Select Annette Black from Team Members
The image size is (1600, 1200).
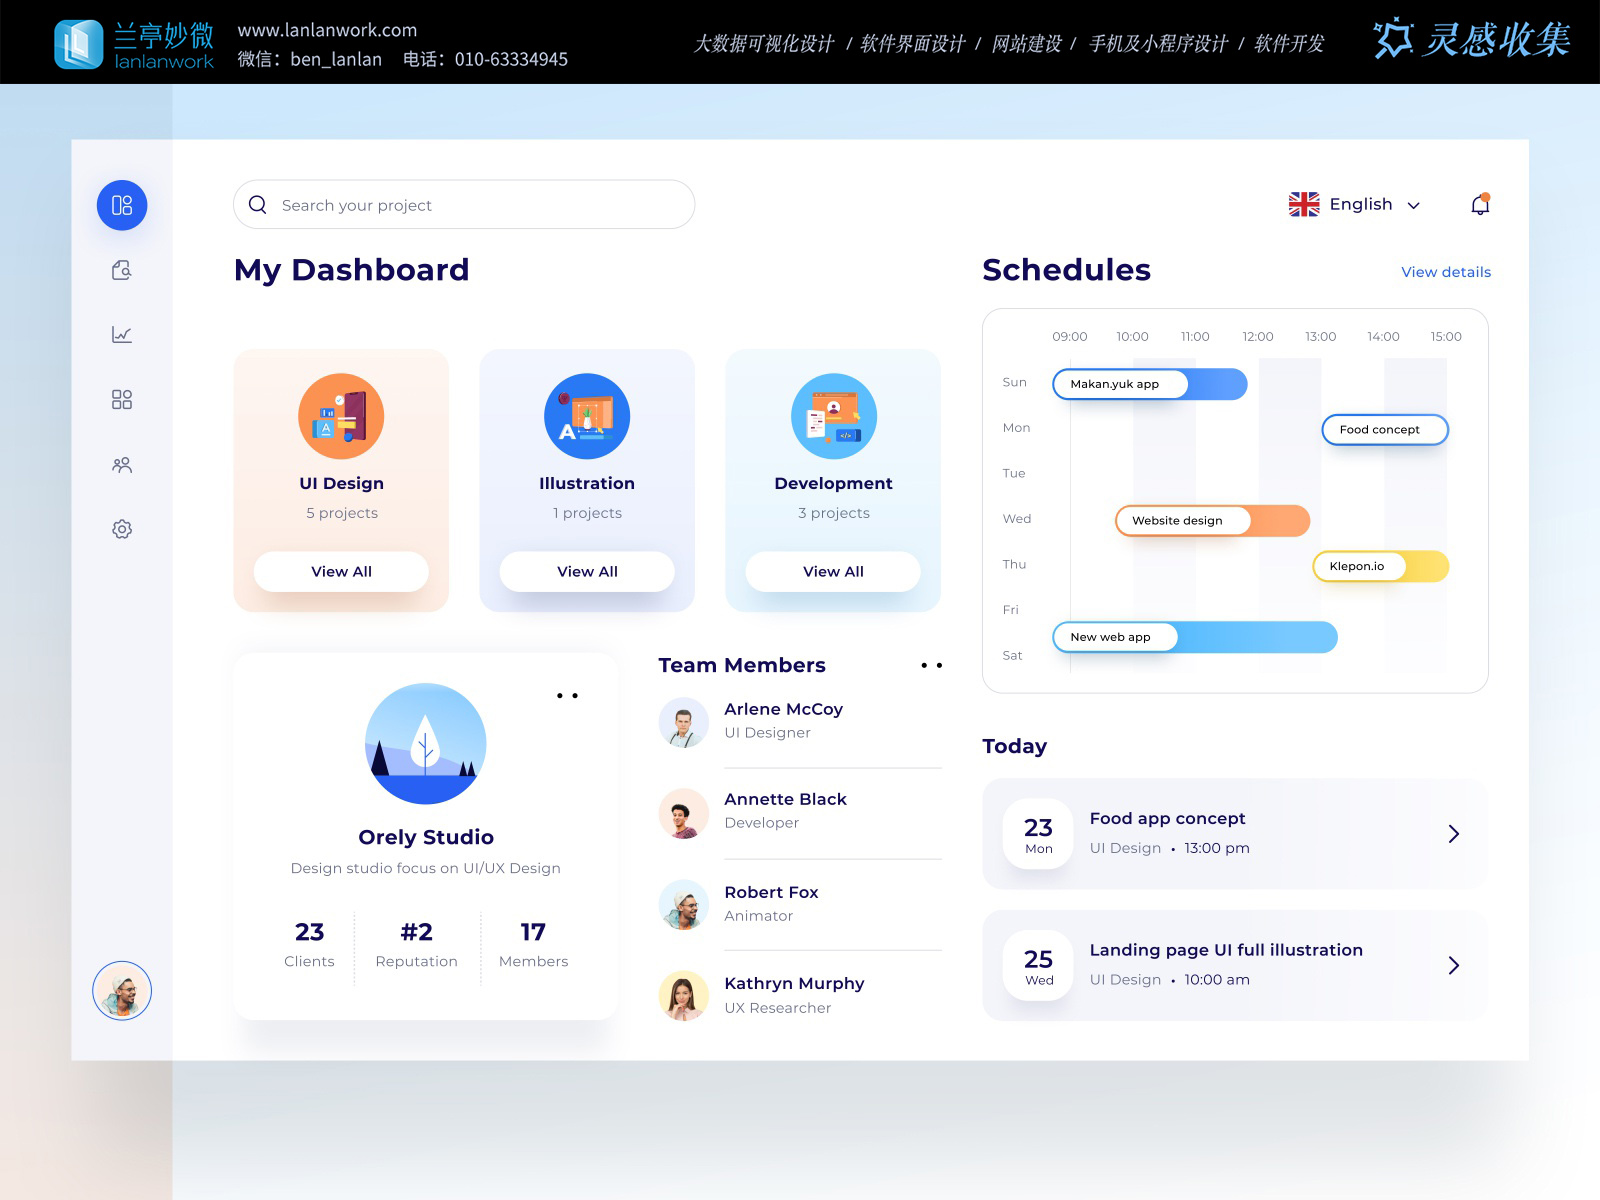[x=786, y=810]
